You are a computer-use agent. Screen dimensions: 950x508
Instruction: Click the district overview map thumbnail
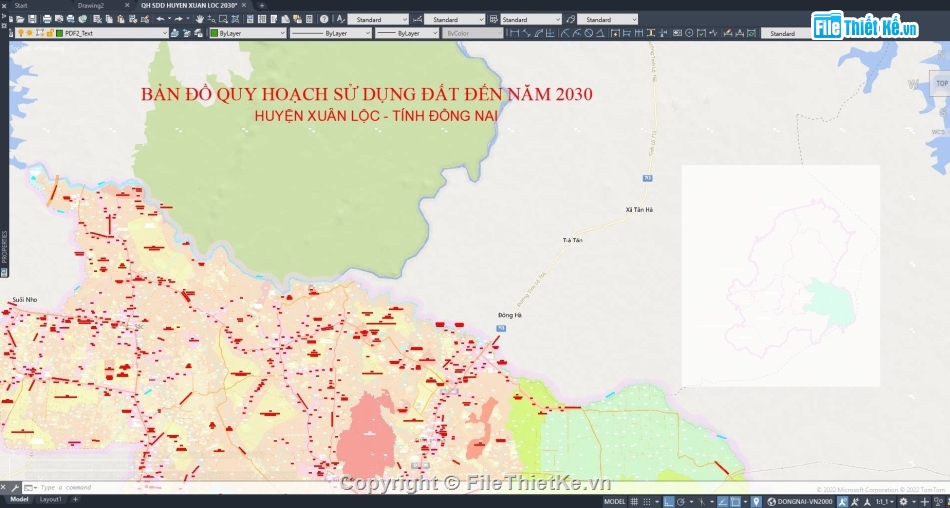780,276
